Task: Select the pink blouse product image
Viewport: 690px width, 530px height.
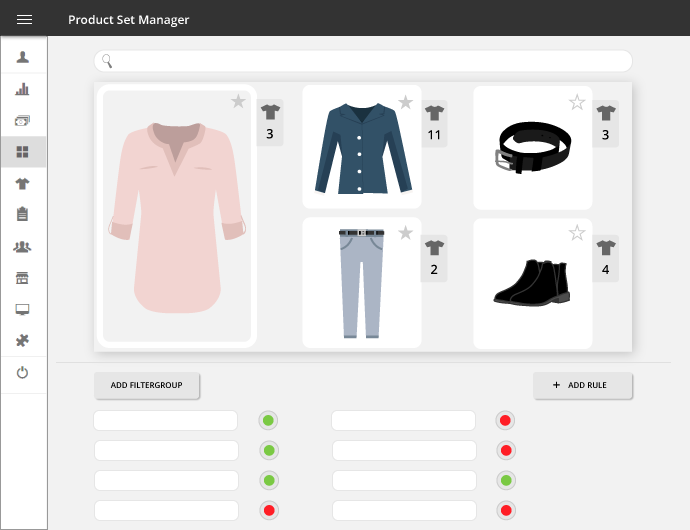Action: pos(177,216)
